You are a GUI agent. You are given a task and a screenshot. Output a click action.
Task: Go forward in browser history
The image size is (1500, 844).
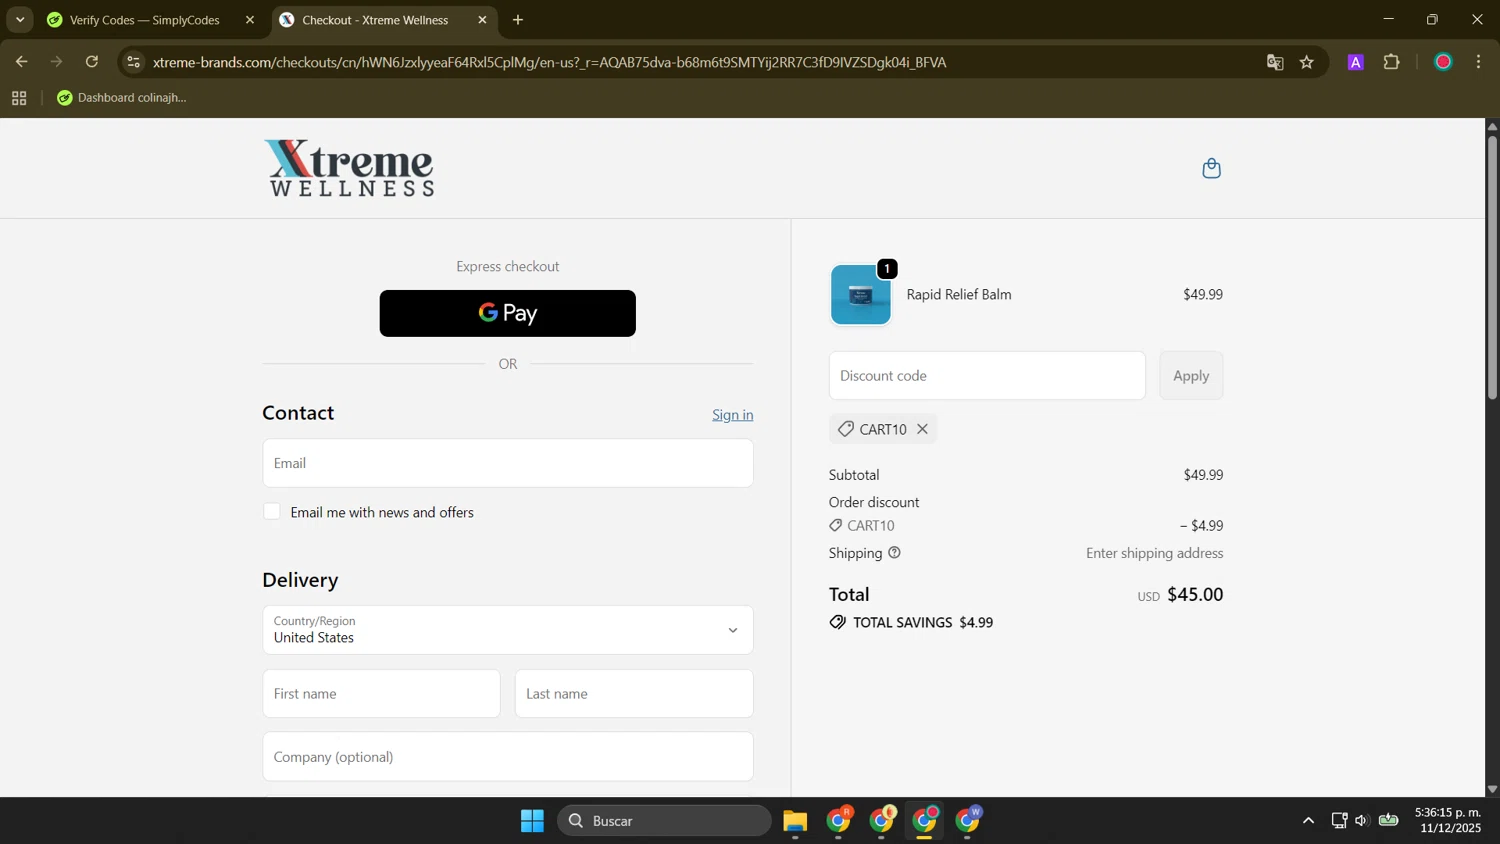tap(57, 62)
